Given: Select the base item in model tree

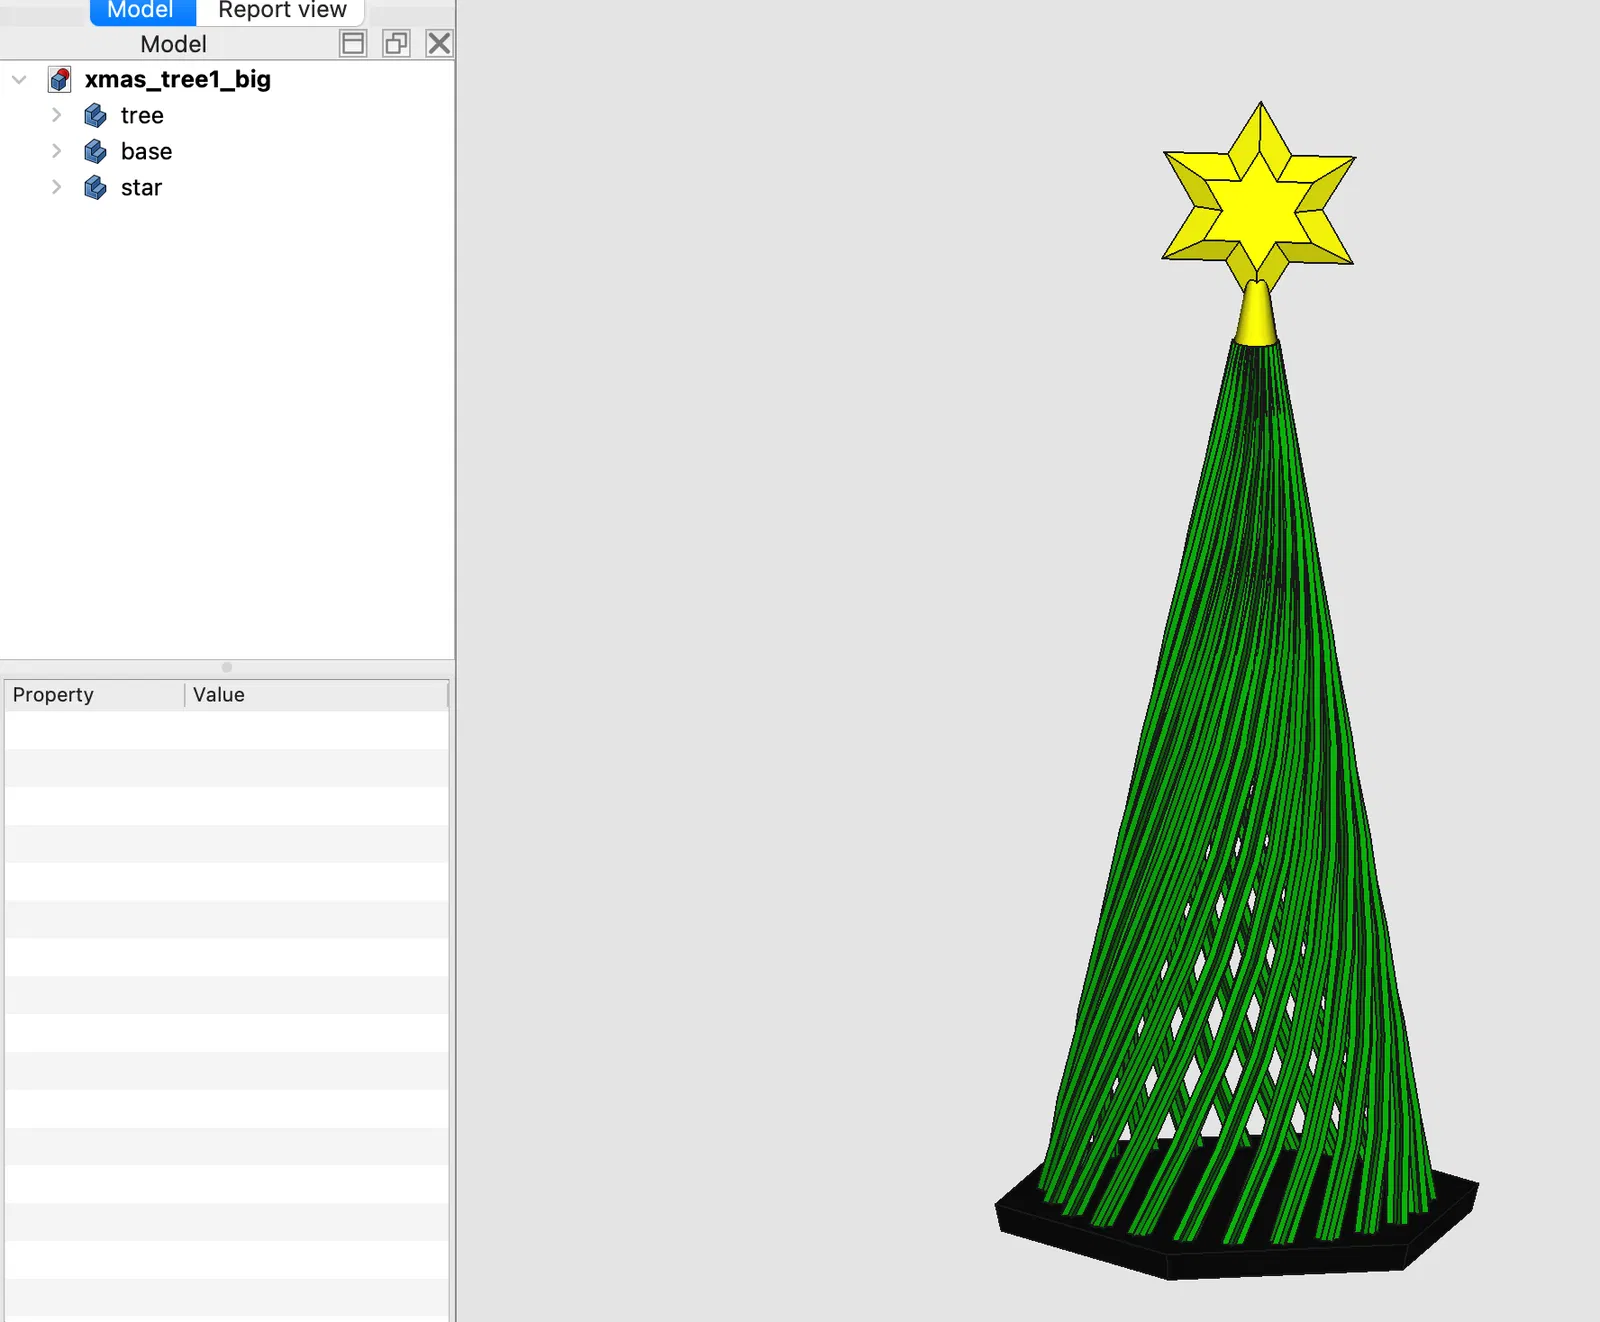Looking at the screenshot, I should (146, 151).
